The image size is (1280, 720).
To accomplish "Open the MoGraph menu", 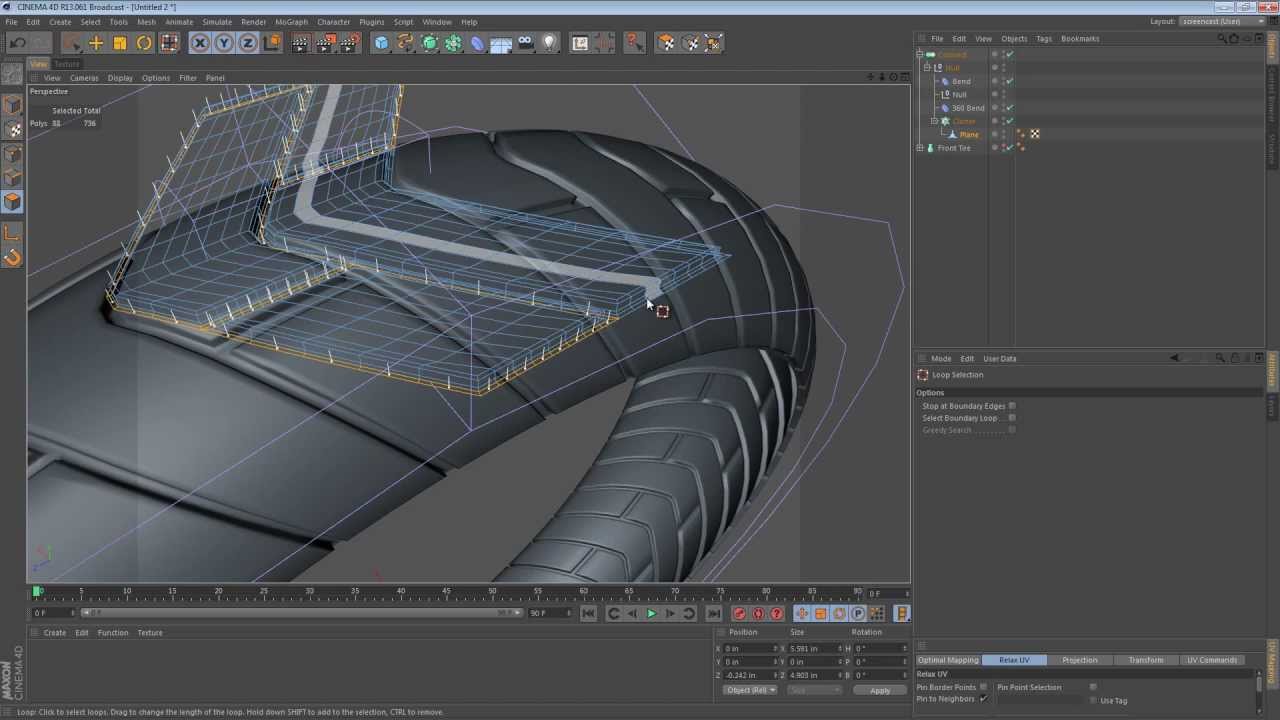I will point(291,22).
